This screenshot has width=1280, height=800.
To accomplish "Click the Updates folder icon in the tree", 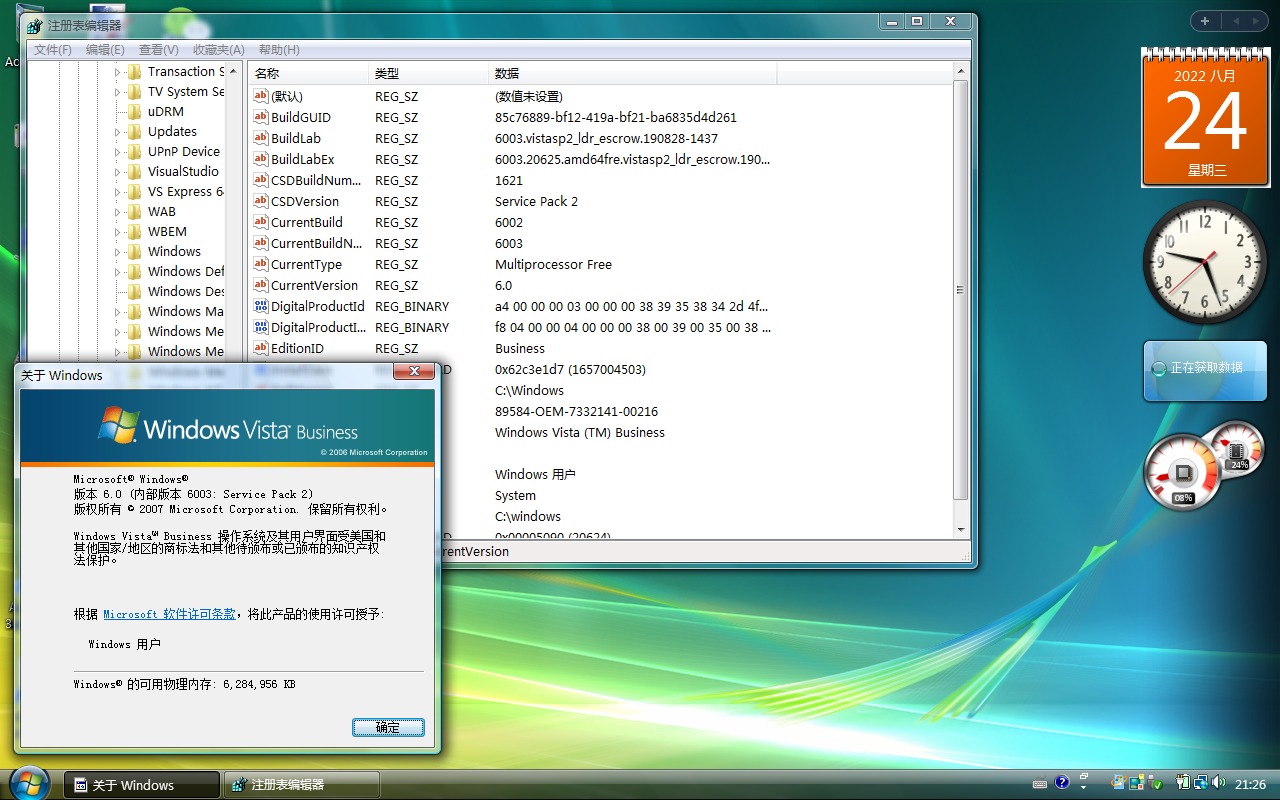I will (134, 131).
